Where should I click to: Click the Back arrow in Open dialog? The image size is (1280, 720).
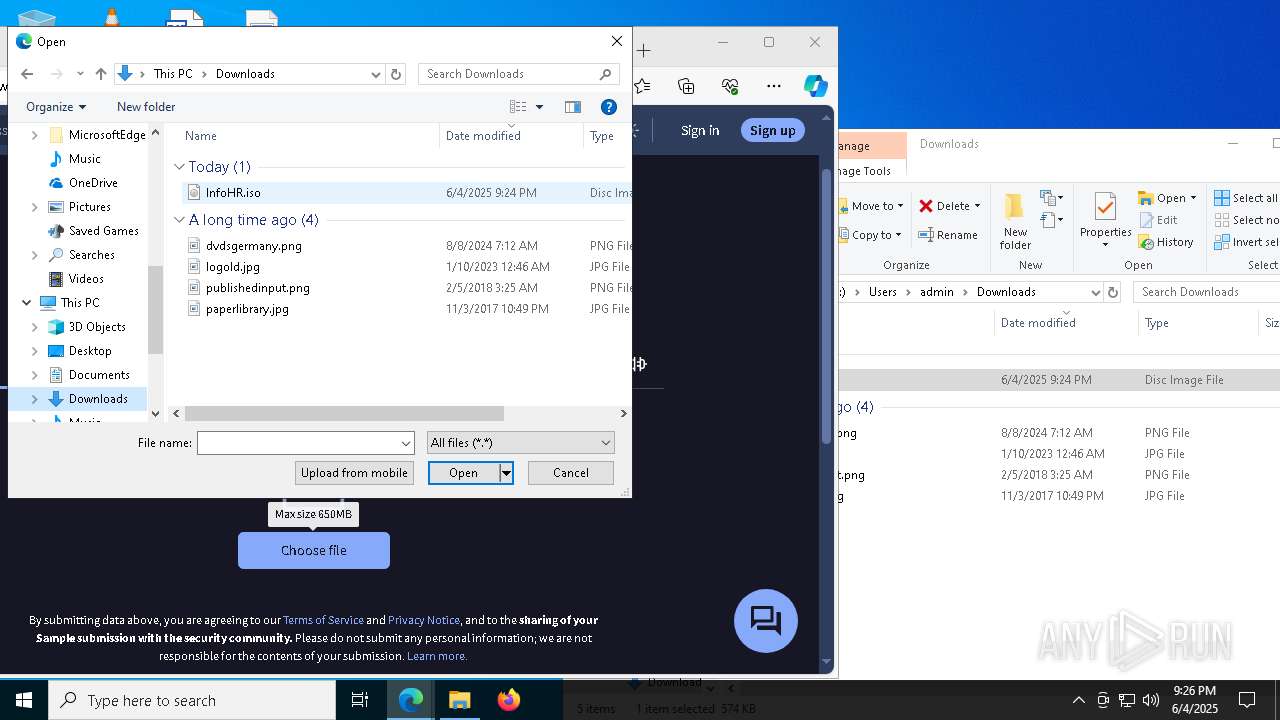(27, 74)
